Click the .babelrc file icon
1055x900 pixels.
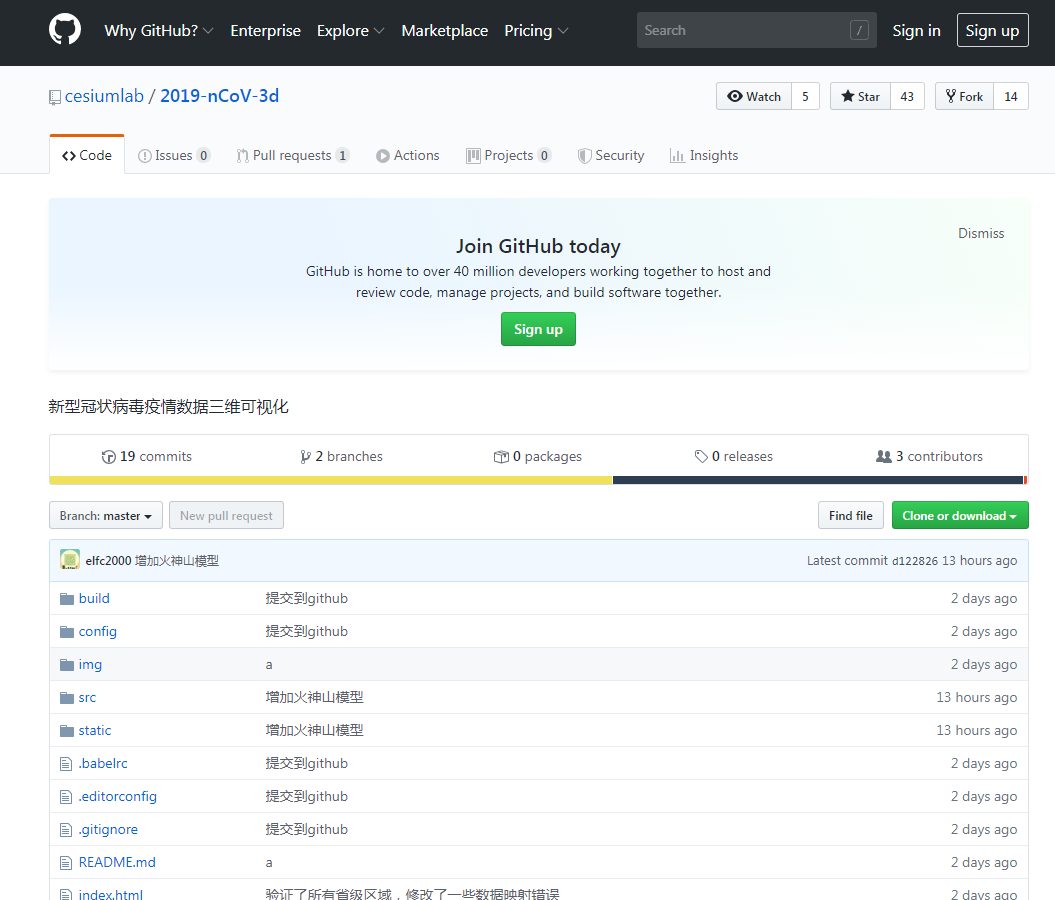66,763
